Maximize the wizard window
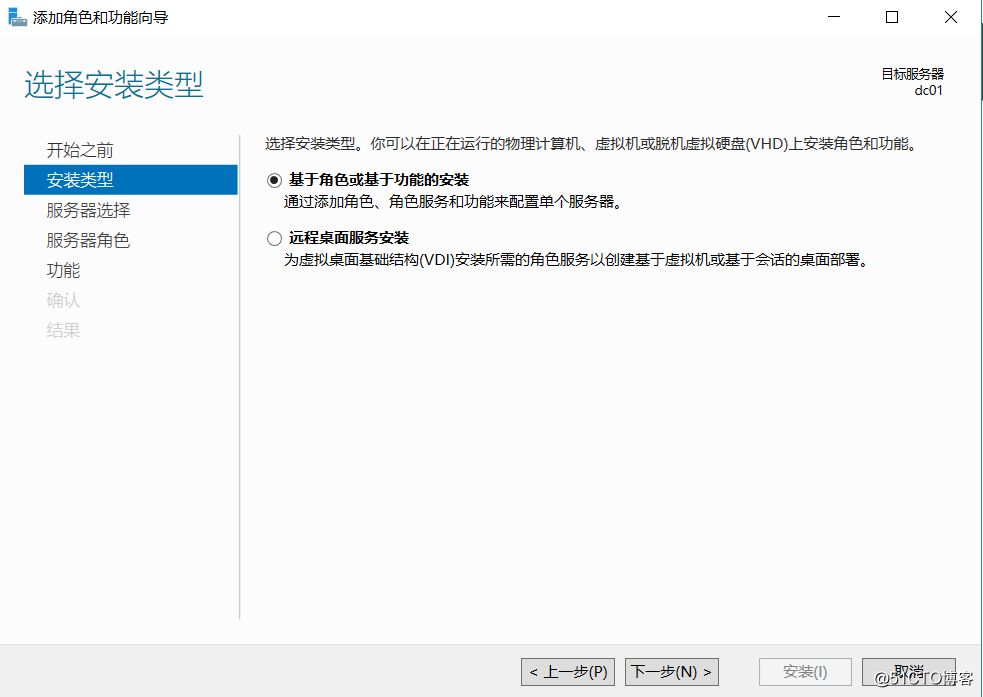 click(x=892, y=17)
